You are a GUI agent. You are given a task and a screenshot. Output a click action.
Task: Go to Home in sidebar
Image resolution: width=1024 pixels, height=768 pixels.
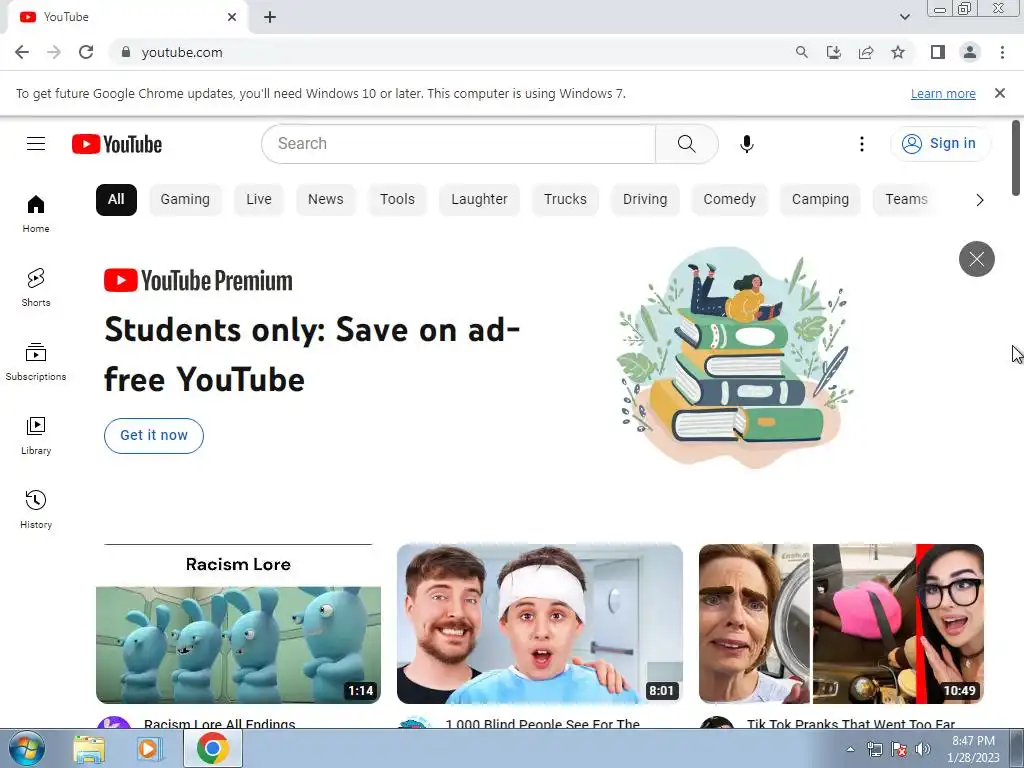(36, 214)
